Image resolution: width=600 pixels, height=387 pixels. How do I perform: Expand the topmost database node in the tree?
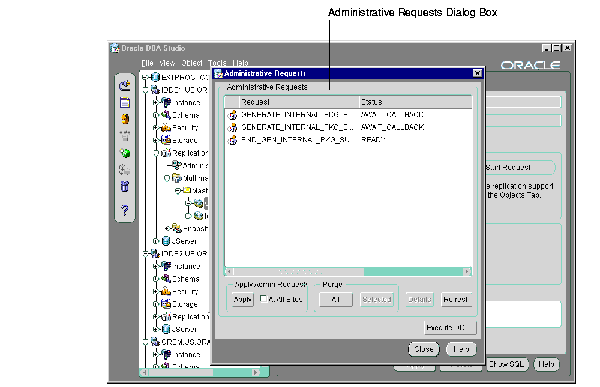[x=145, y=78]
